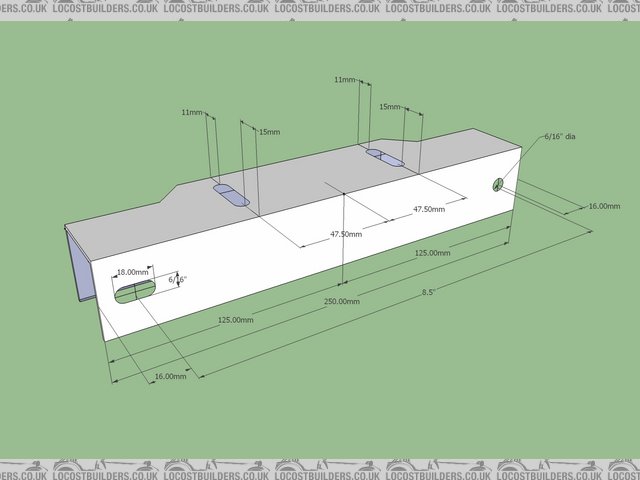Click the 125.00mm dimension on the left half

[x=234, y=320]
